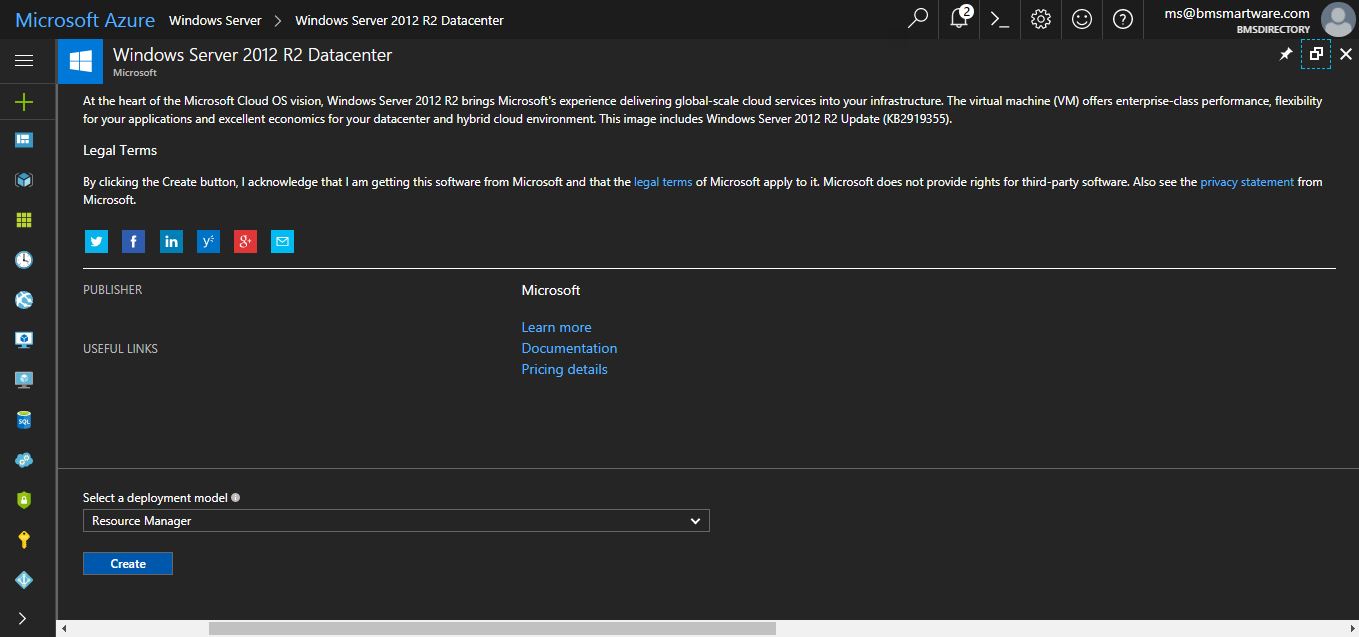Open the Recent clock icon
Image resolution: width=1359 pixels, height=637 pixels.
pyautogui.click(x=24, y=260)
